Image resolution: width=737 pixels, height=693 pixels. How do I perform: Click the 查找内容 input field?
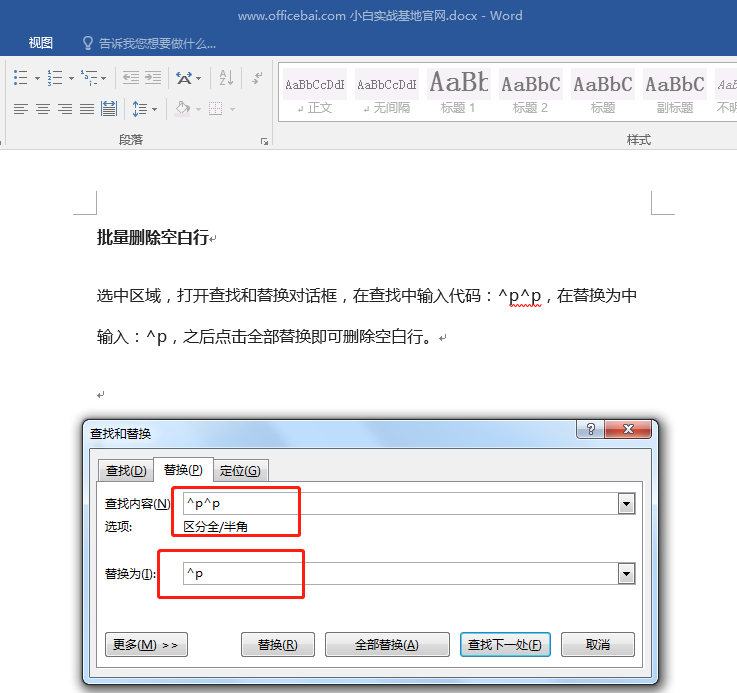click(x=400, y=504)
